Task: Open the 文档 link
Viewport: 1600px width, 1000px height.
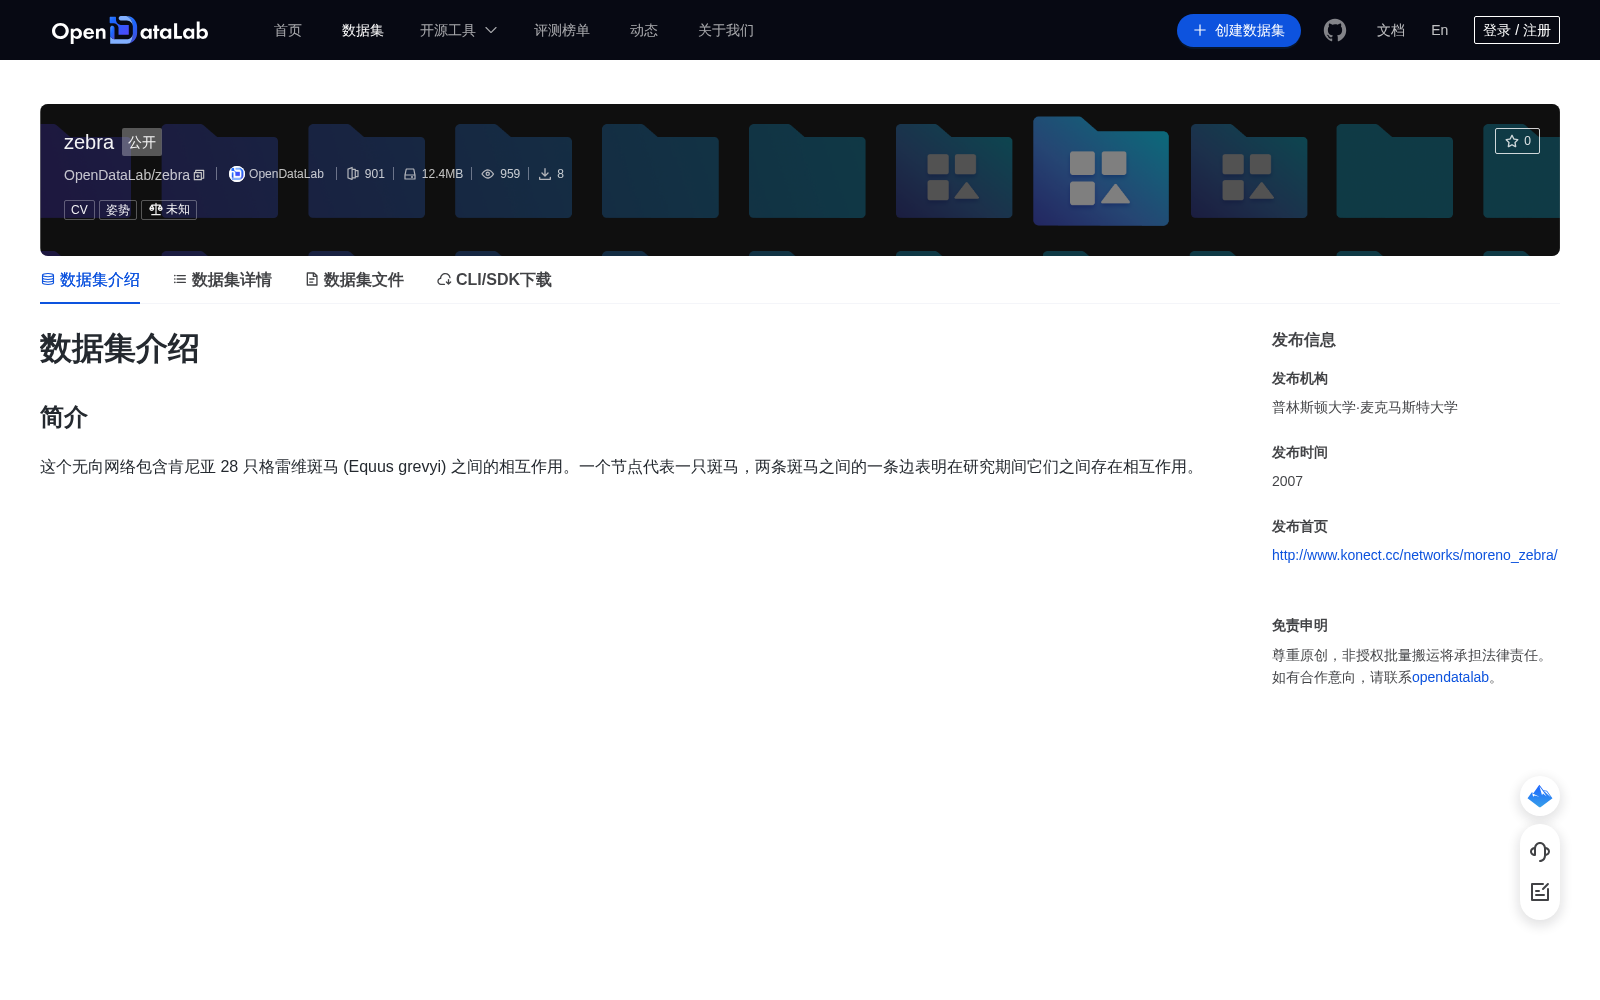Action: point(1391,30)
